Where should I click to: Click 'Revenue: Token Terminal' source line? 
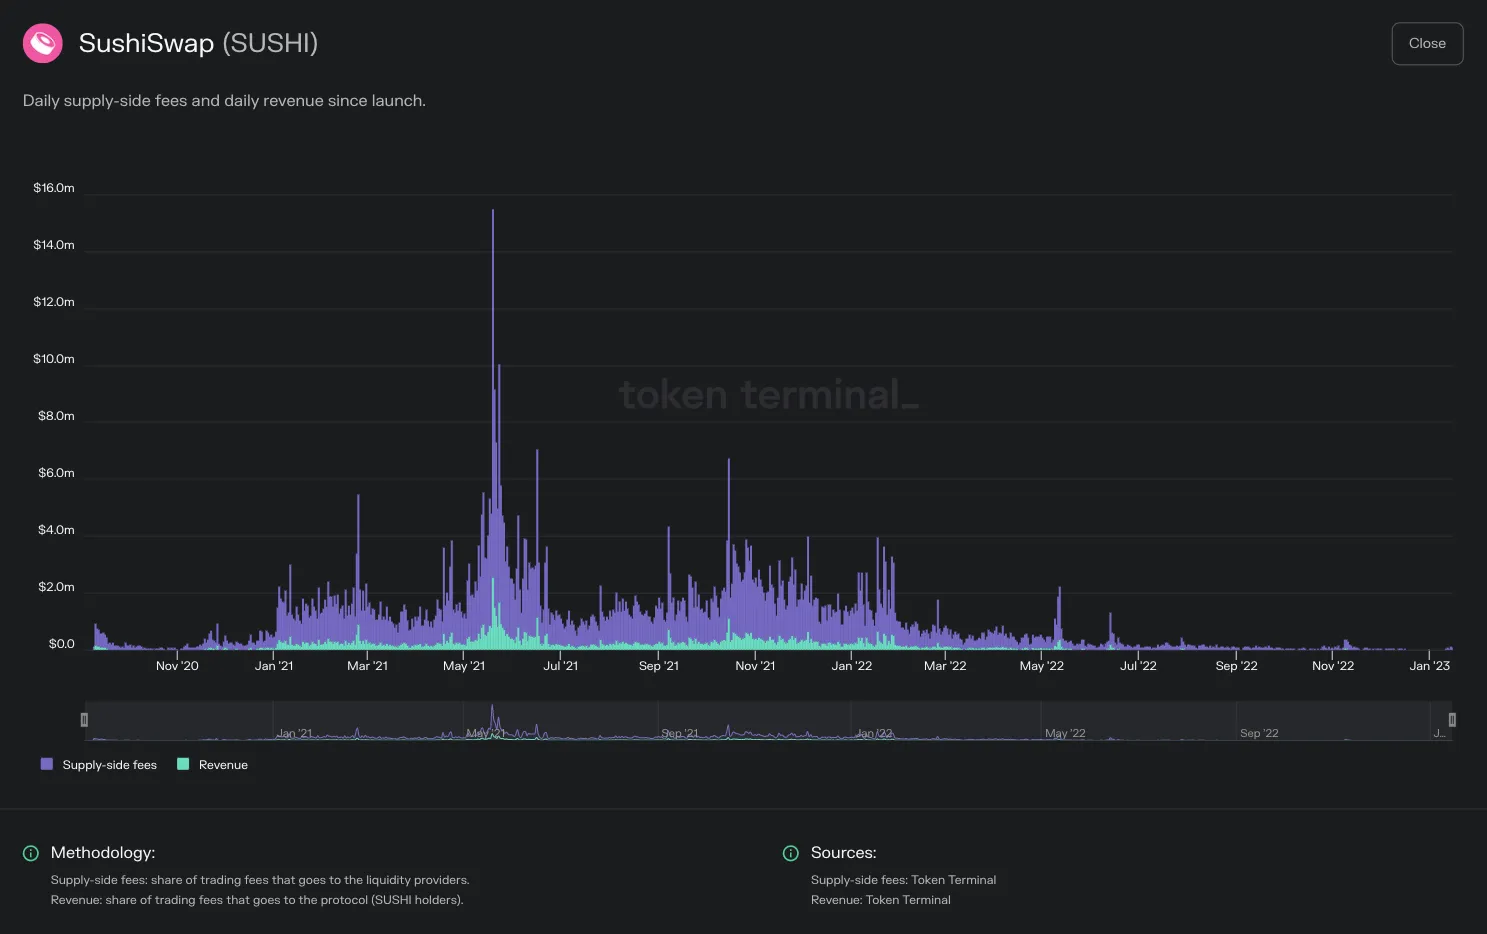[881, 900]
